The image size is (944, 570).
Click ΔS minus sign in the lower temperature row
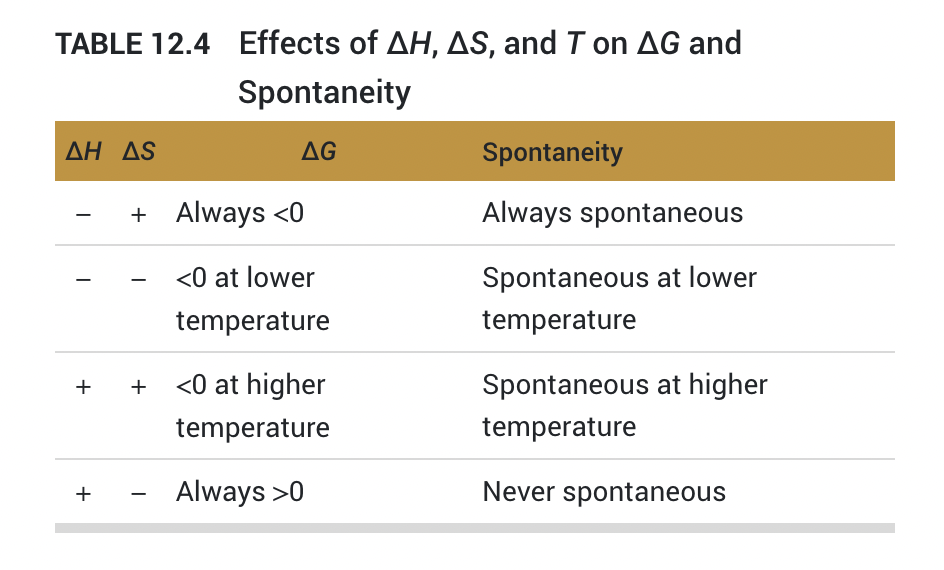pos(138,279)
